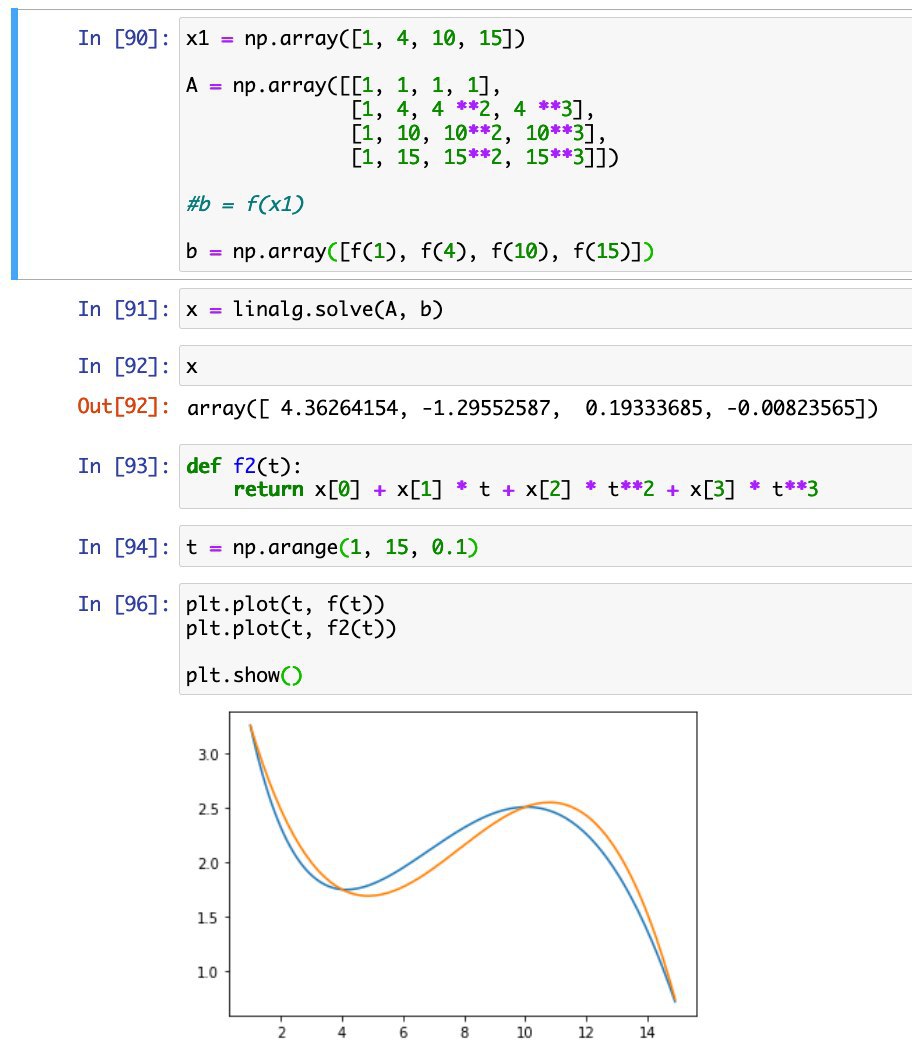
Task: Select the In [92]: prompt label
Action: click(x=124, y=366)
